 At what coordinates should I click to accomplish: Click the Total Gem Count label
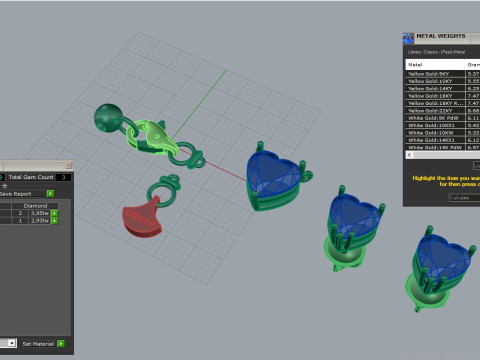31,177
